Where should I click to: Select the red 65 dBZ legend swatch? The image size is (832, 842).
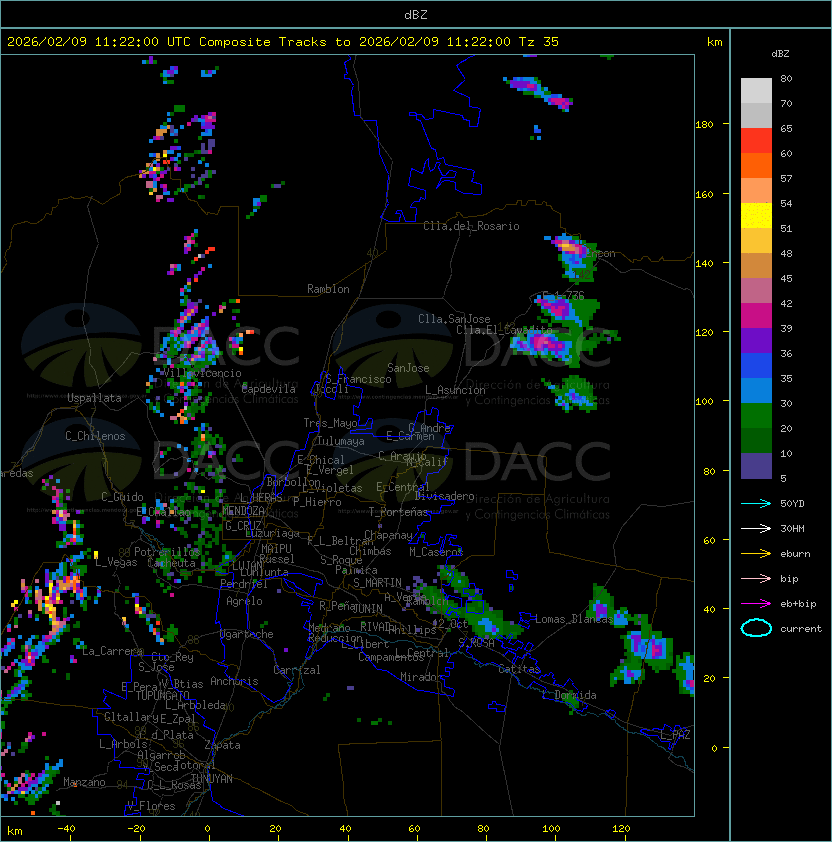click(x=756, y=141)
